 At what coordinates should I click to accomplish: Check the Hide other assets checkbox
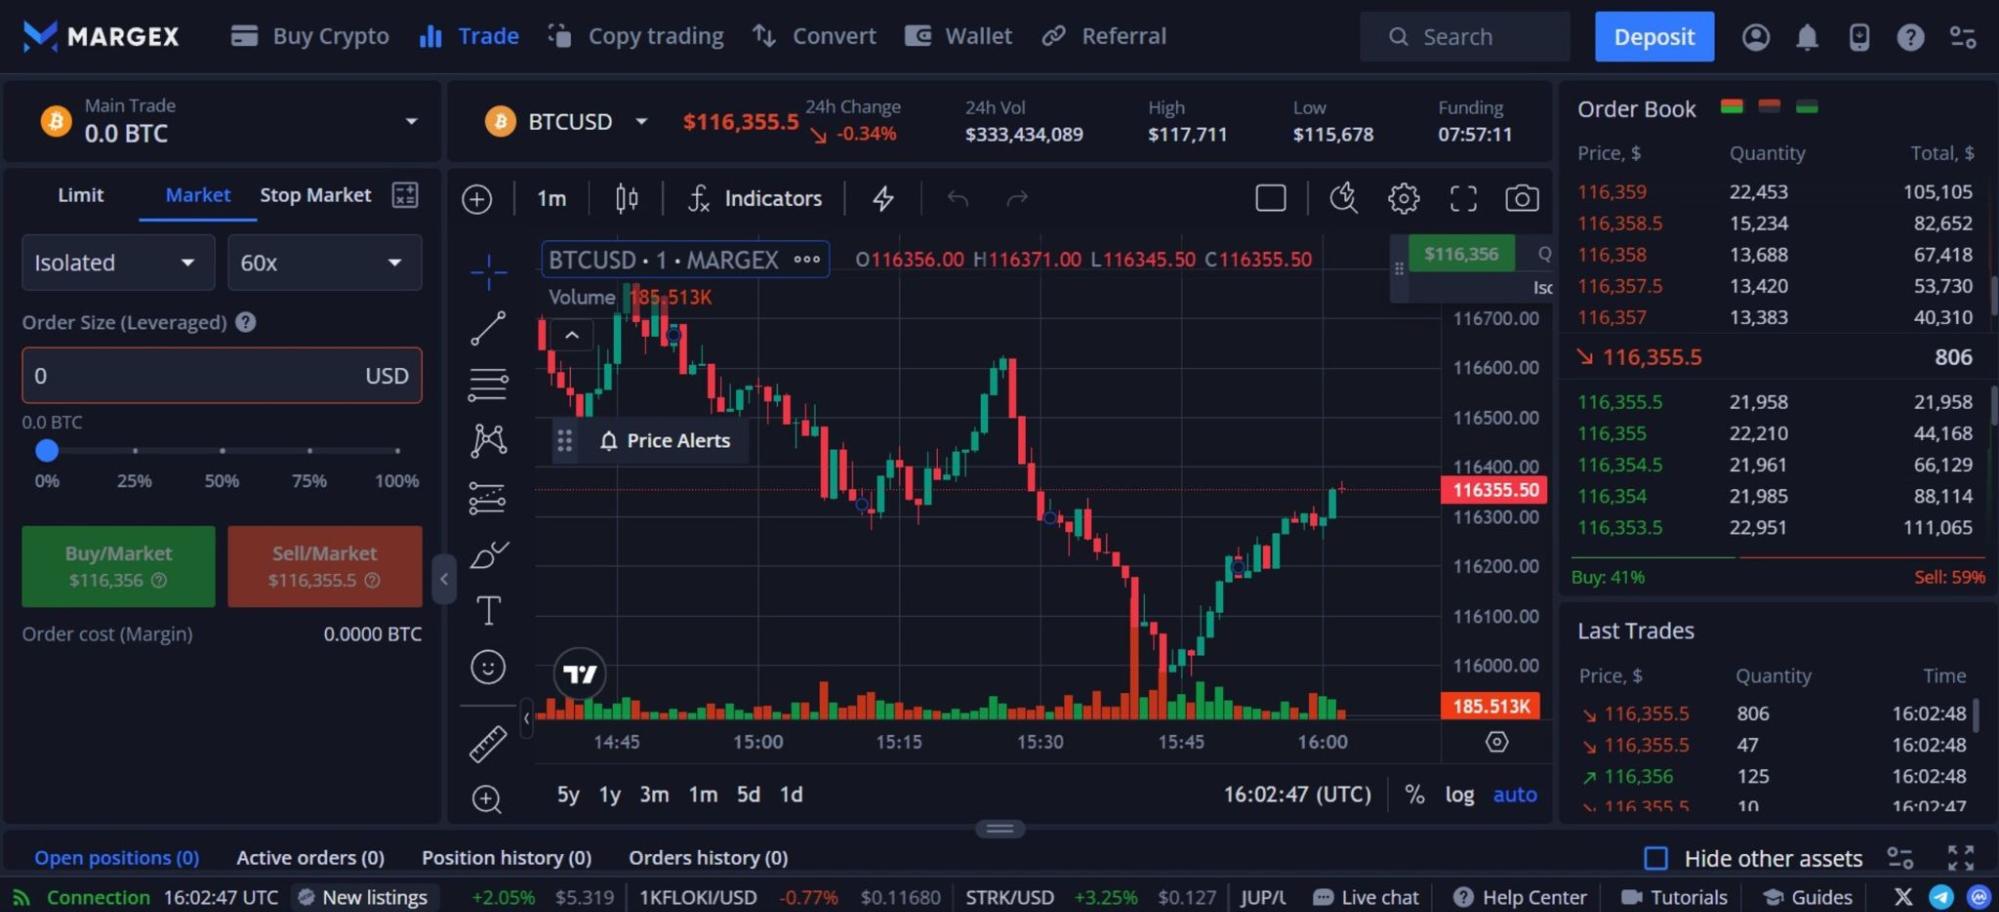click(1656, 858)
